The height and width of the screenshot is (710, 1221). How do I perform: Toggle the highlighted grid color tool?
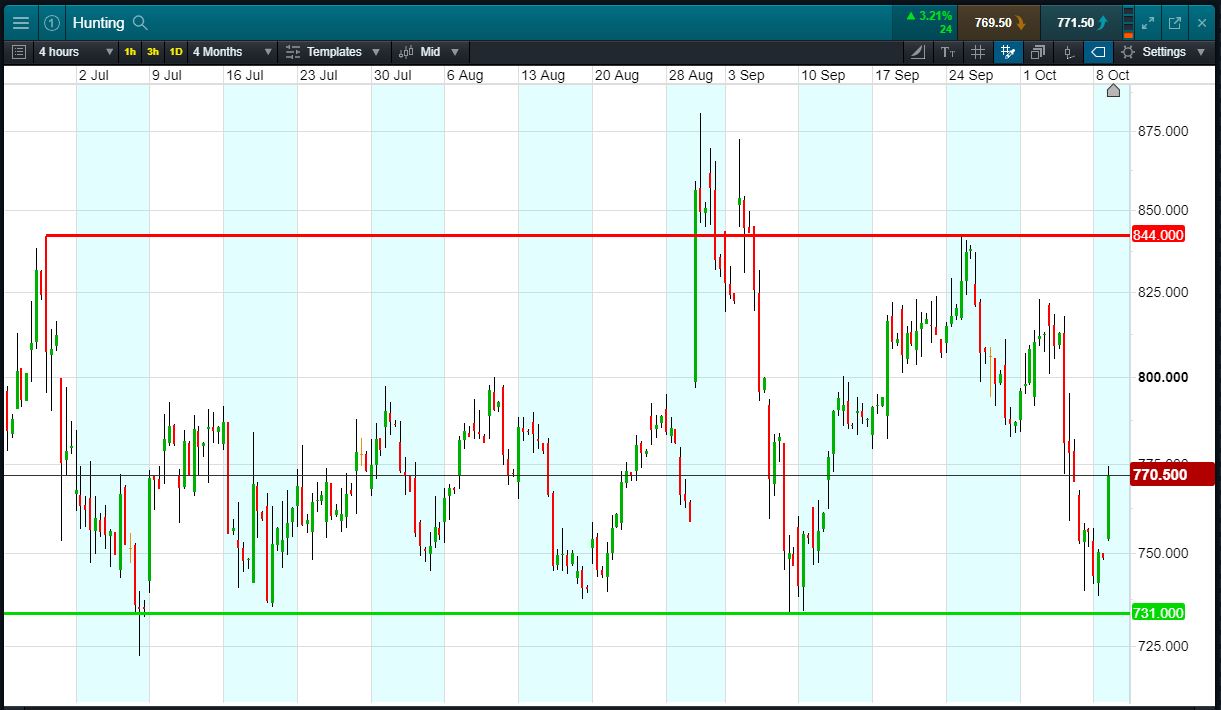[1008, 52]
